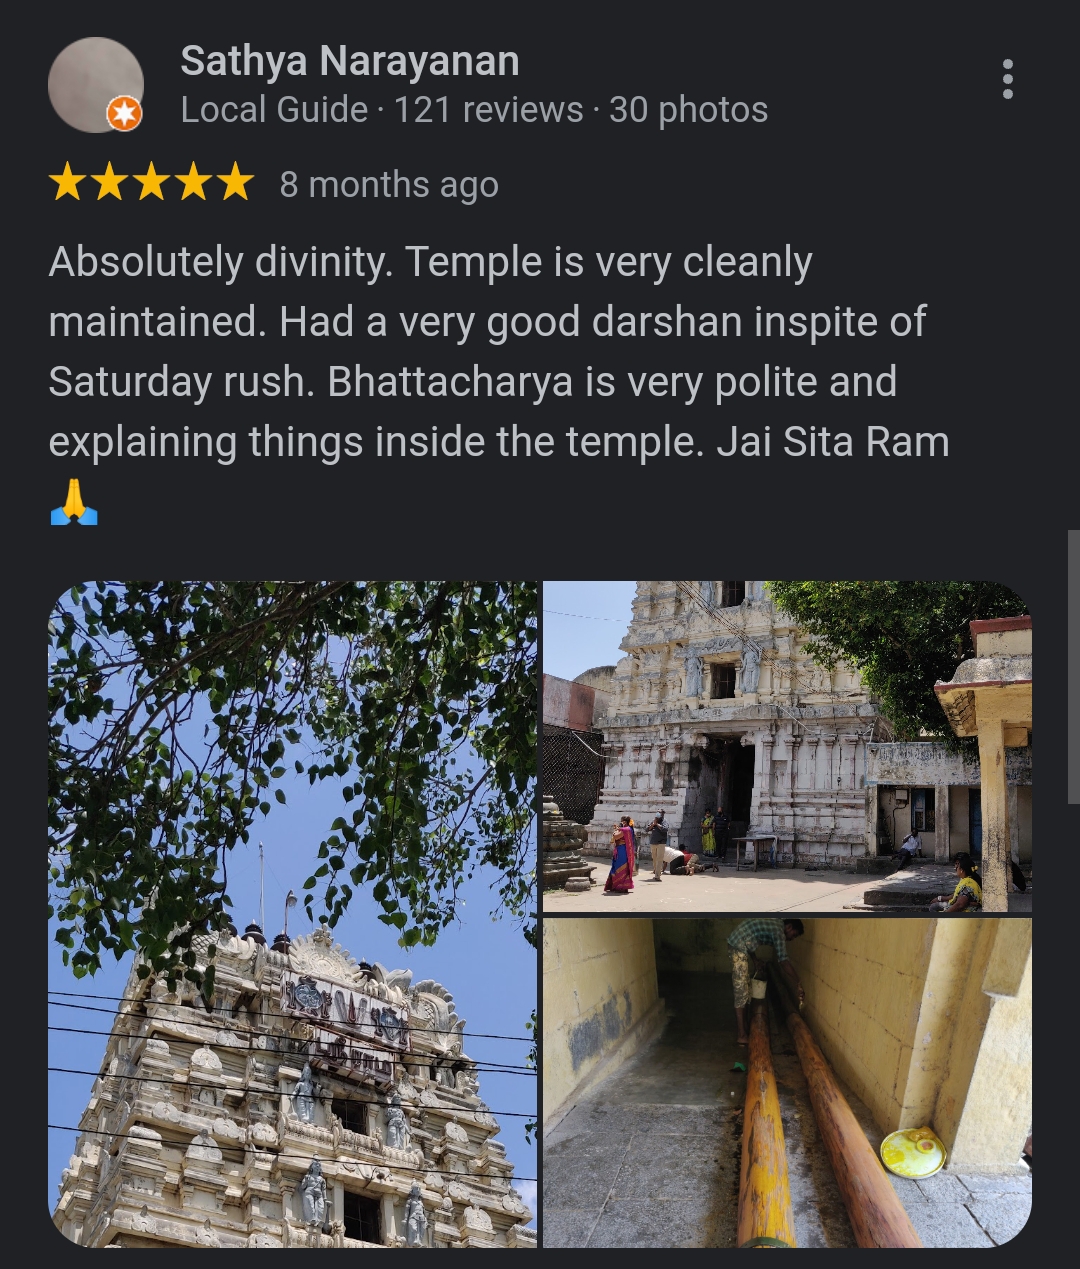
Task: Tap Local Guide 121 reviews info line
Action: 474,110
